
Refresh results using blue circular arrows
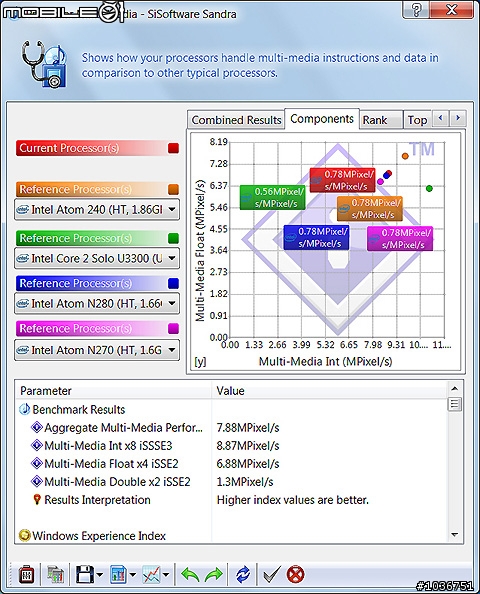coord(243,575)
